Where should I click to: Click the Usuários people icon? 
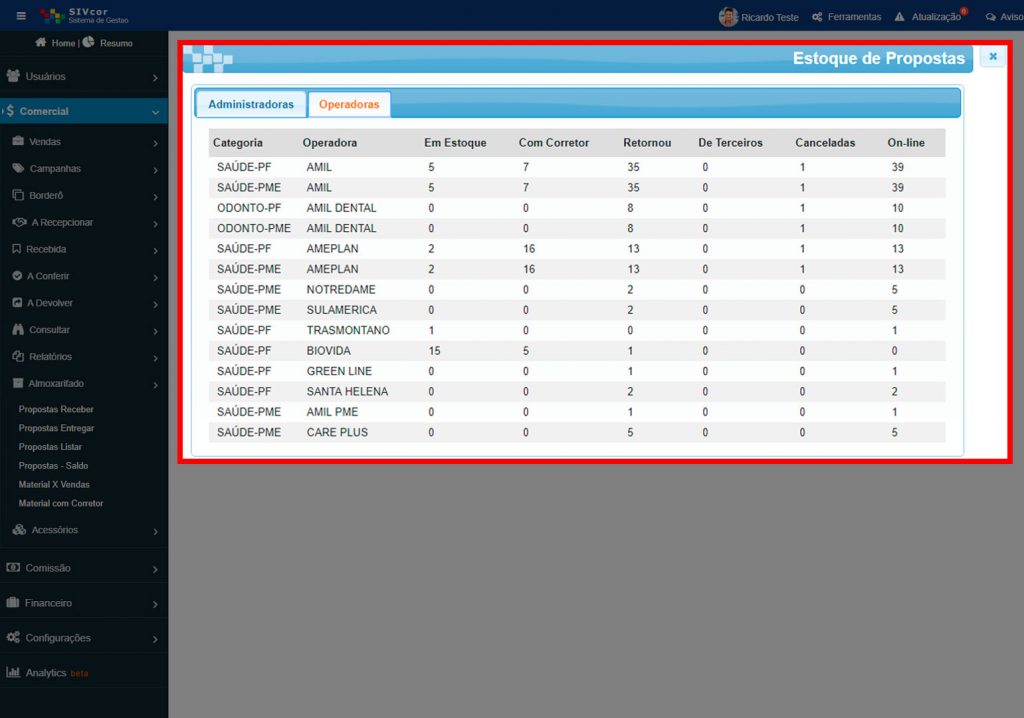[x=13, y=76]
